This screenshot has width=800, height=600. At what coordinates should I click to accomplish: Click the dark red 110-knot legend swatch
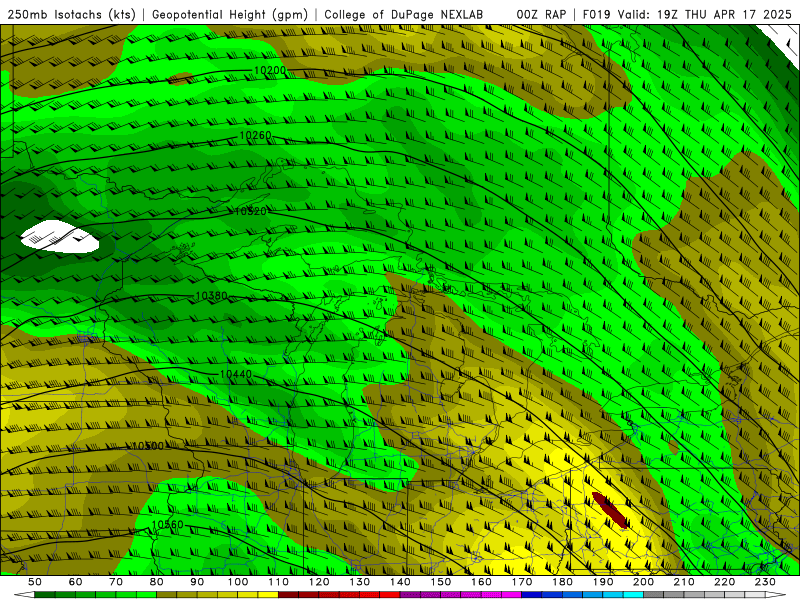[x=288, y=594]
